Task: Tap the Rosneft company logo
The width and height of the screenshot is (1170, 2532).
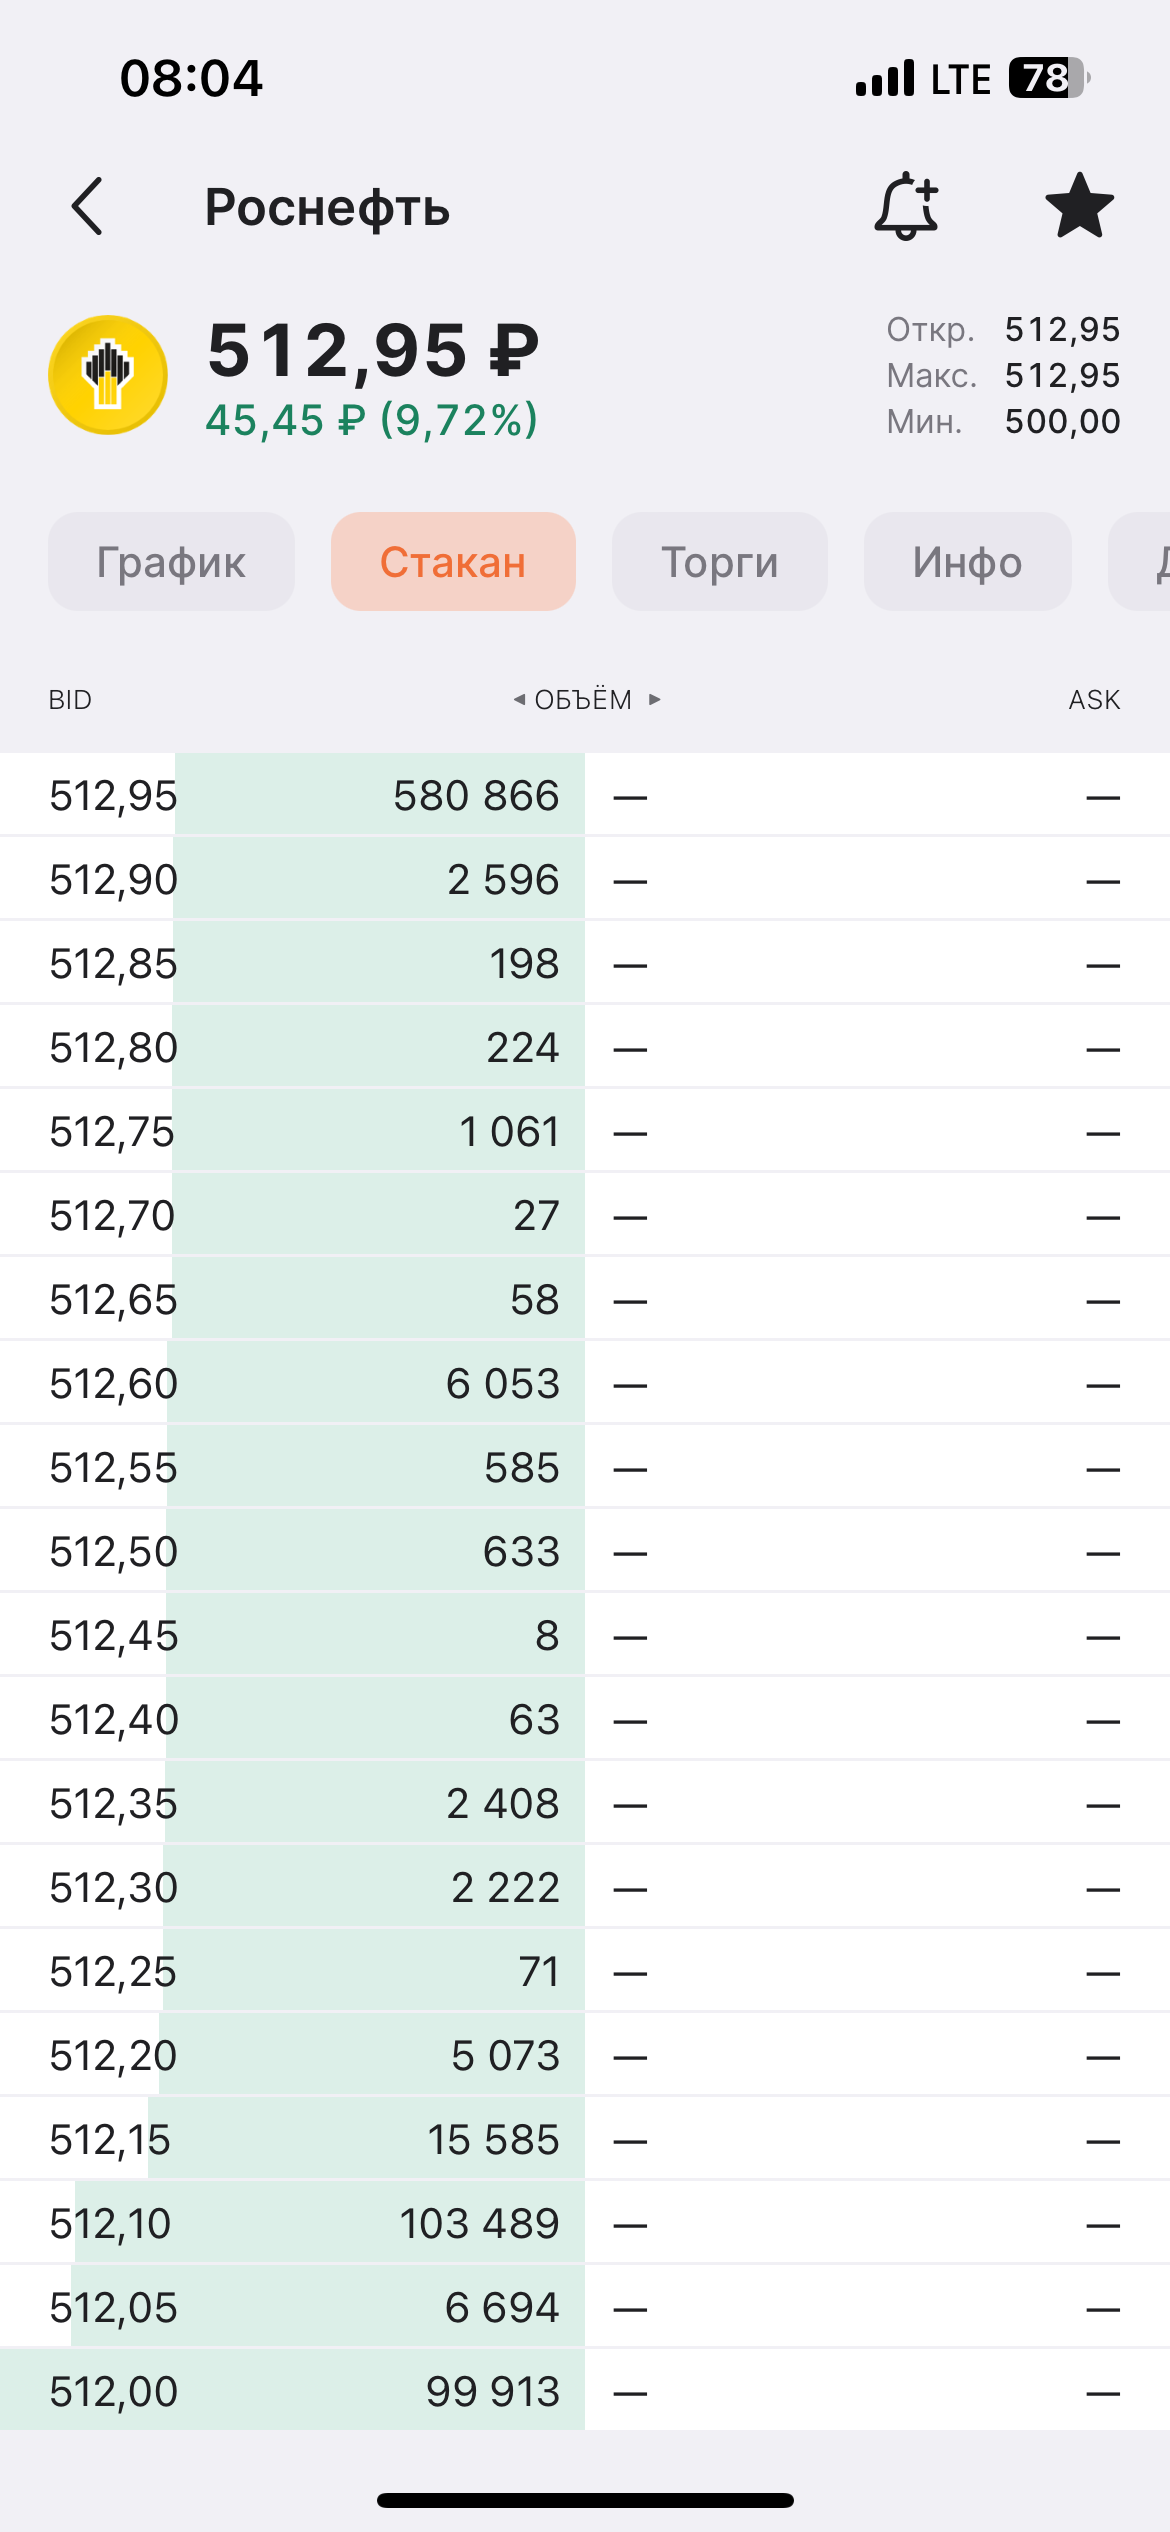Action: [108, 375]
